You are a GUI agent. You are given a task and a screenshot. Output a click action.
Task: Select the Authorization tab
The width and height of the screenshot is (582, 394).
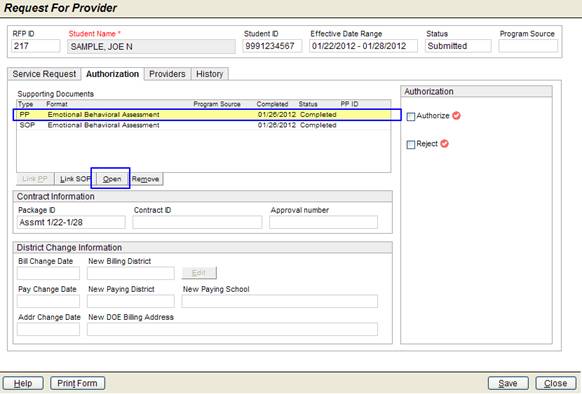[x=112, y=74]
